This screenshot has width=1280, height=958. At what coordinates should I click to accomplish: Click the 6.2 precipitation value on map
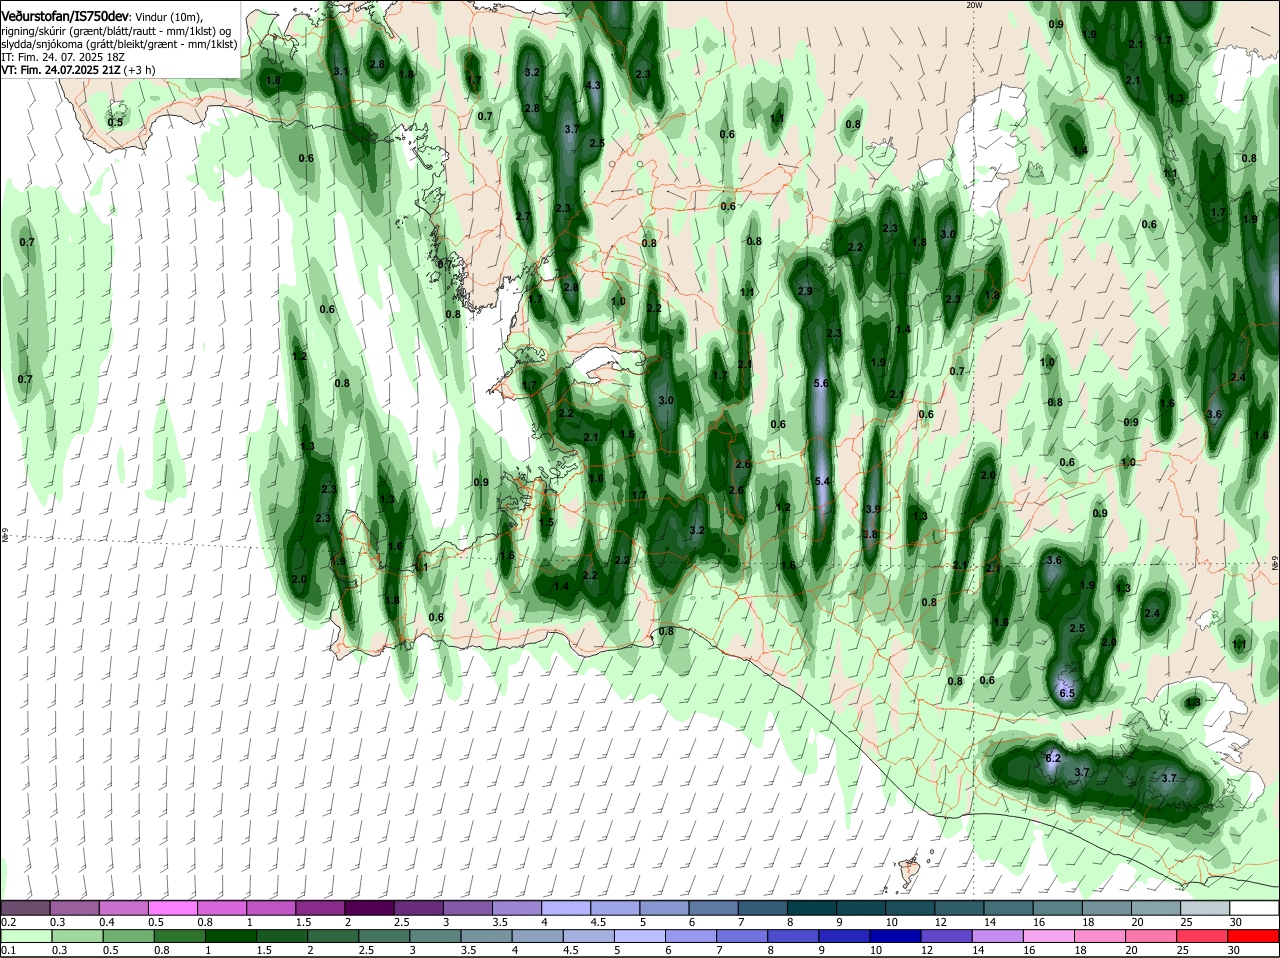[x=1052, y=758]
